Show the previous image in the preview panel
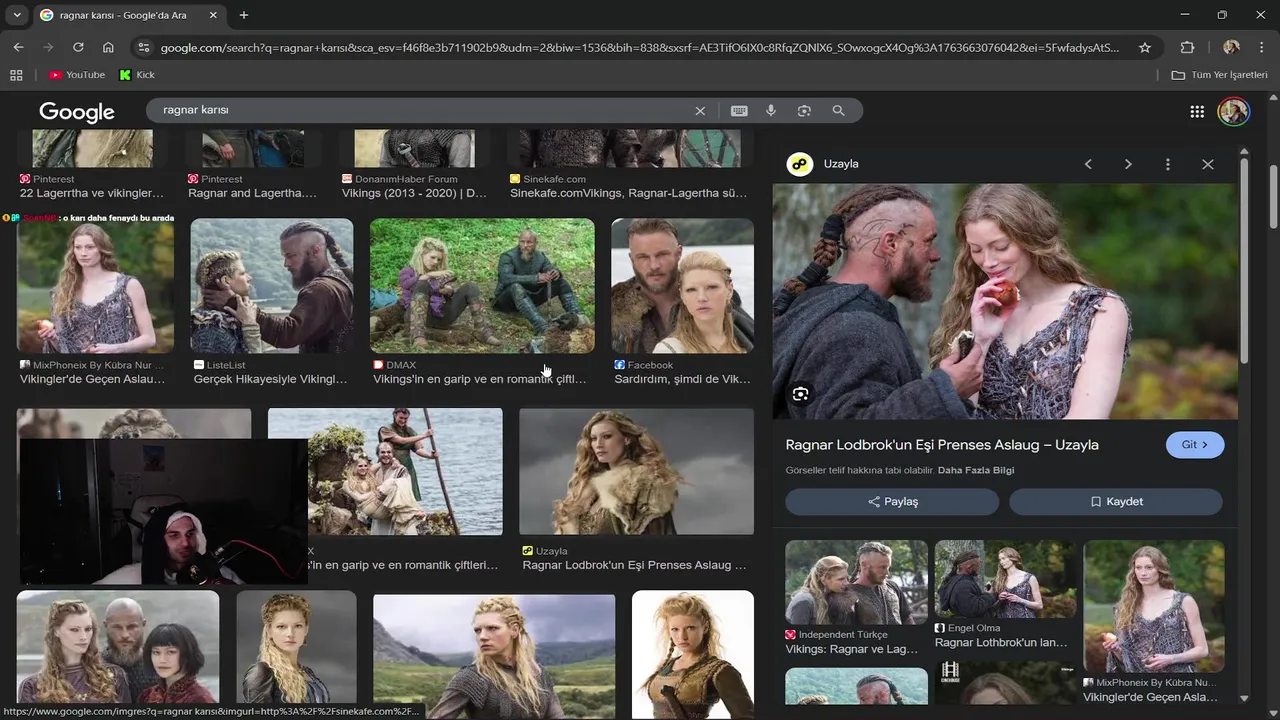Viewport: 1280px width, 720px height. pyautogui.click(x=1088, y=164)
